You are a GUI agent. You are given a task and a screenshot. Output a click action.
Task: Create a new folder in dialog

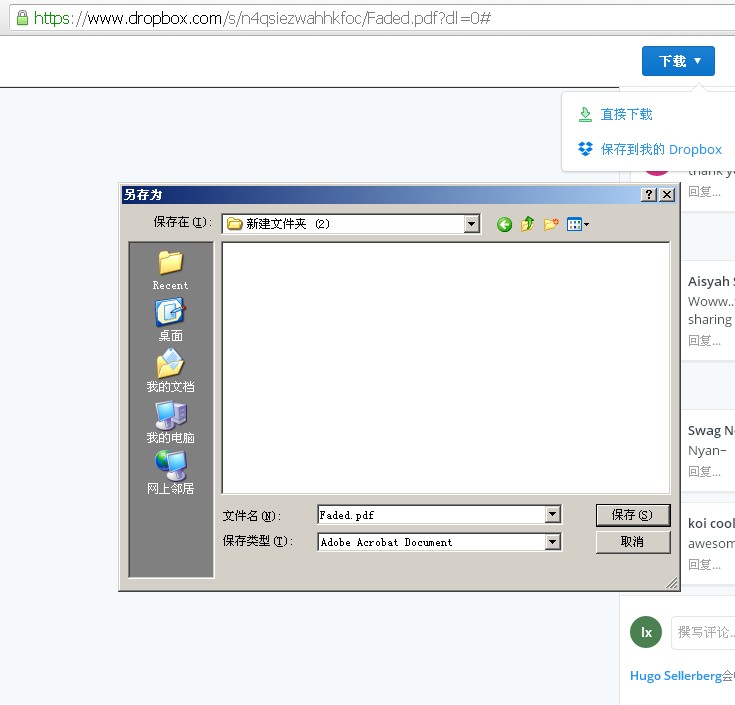550,224
